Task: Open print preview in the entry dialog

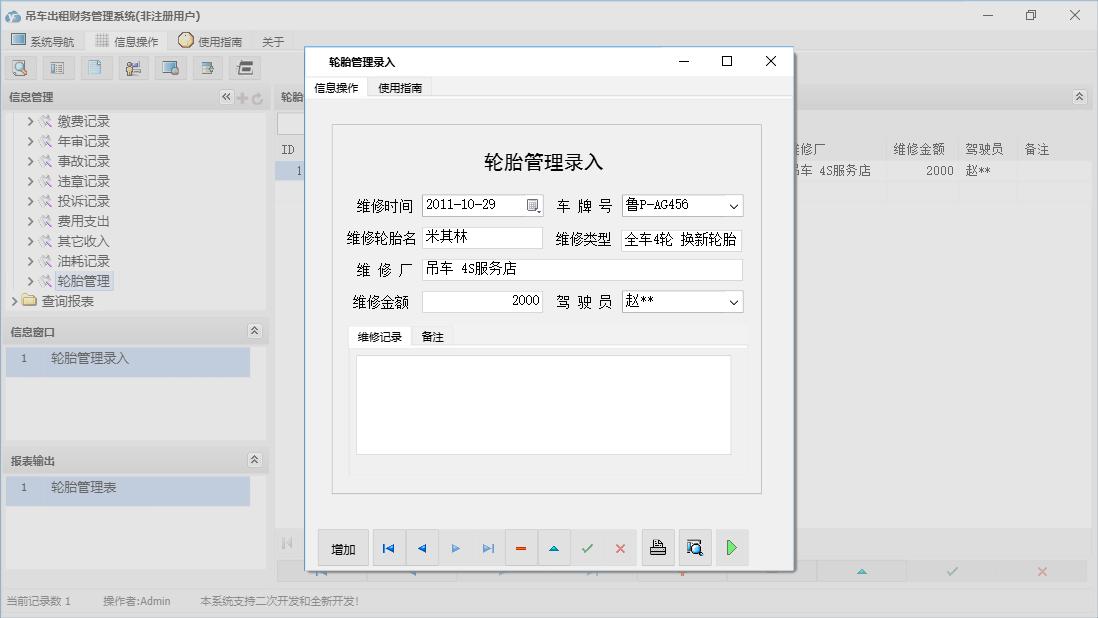Action: point(695,548)
